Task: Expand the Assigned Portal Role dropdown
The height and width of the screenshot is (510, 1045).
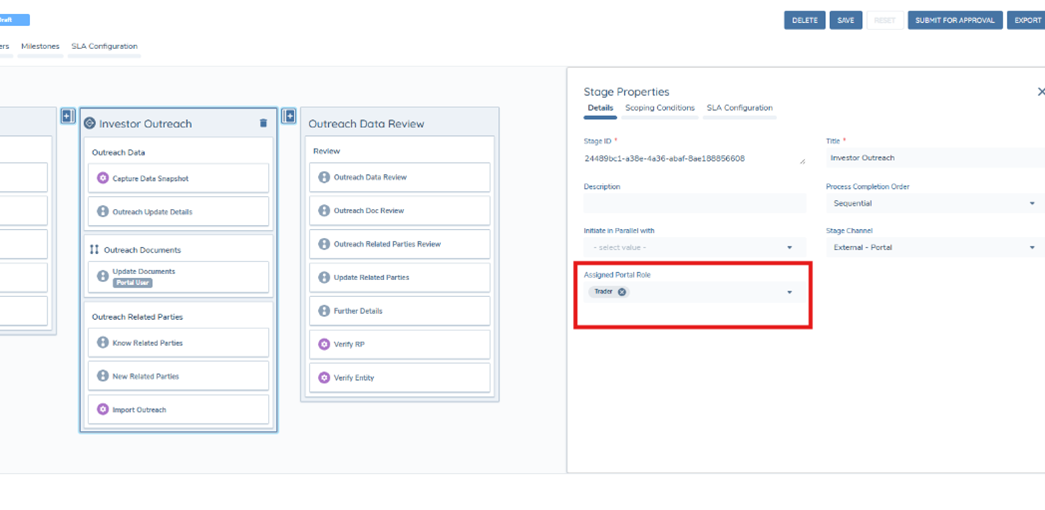Action: point(789,292)
